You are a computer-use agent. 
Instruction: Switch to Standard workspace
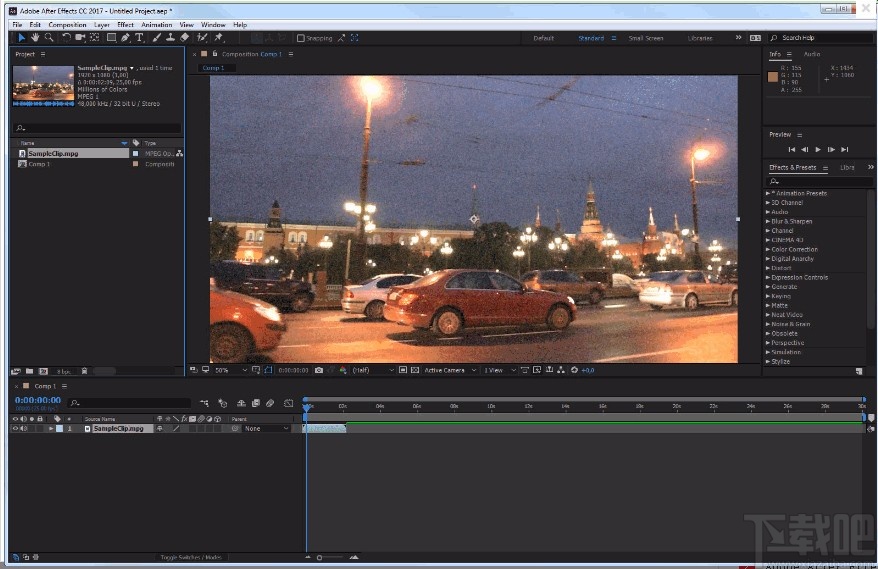pyautogui.click(x=591, y=38)
